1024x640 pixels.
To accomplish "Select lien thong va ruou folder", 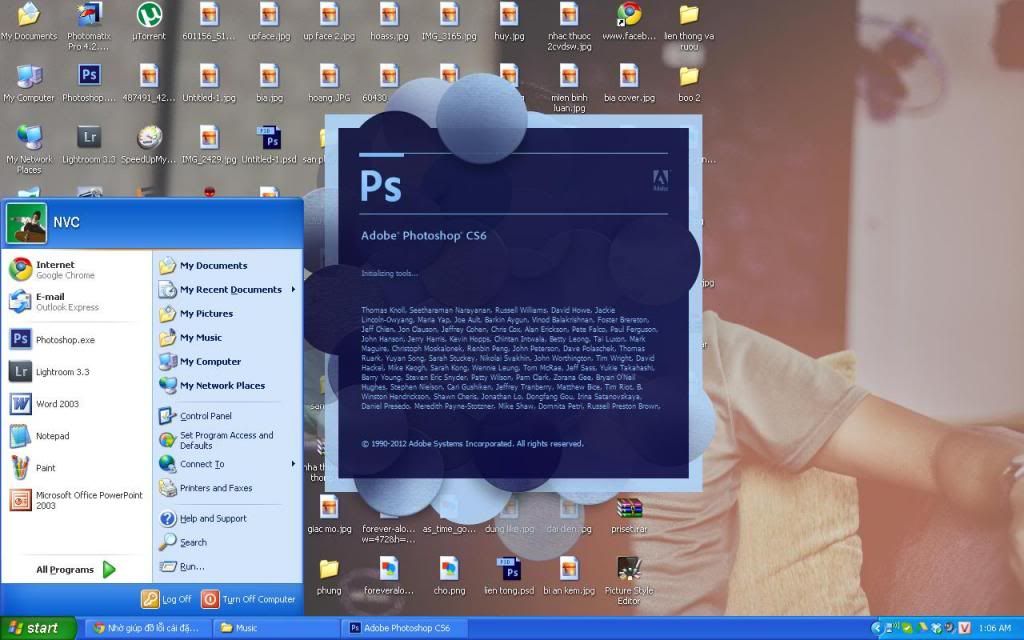I will click(689, 26).
